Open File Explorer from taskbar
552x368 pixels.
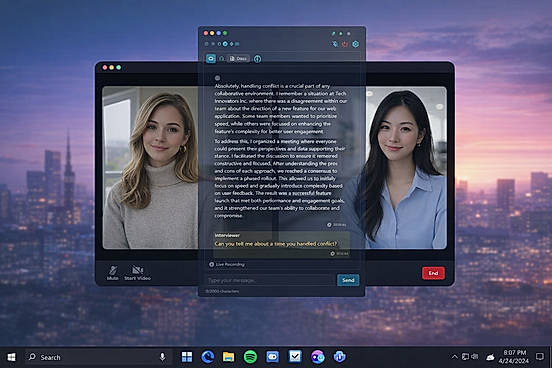point(228,357)
